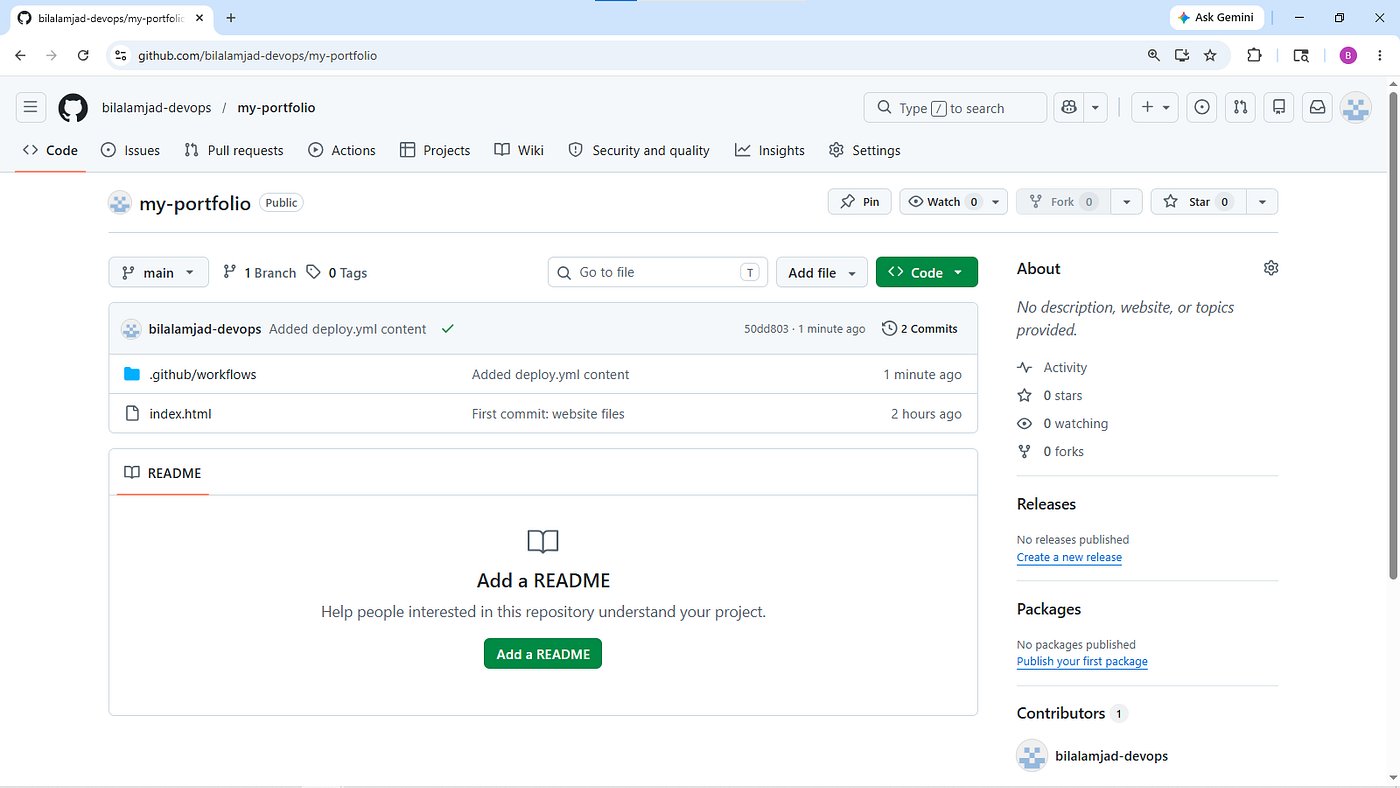
Task: Open the header pull requests icon
Action: (1240, 108)
